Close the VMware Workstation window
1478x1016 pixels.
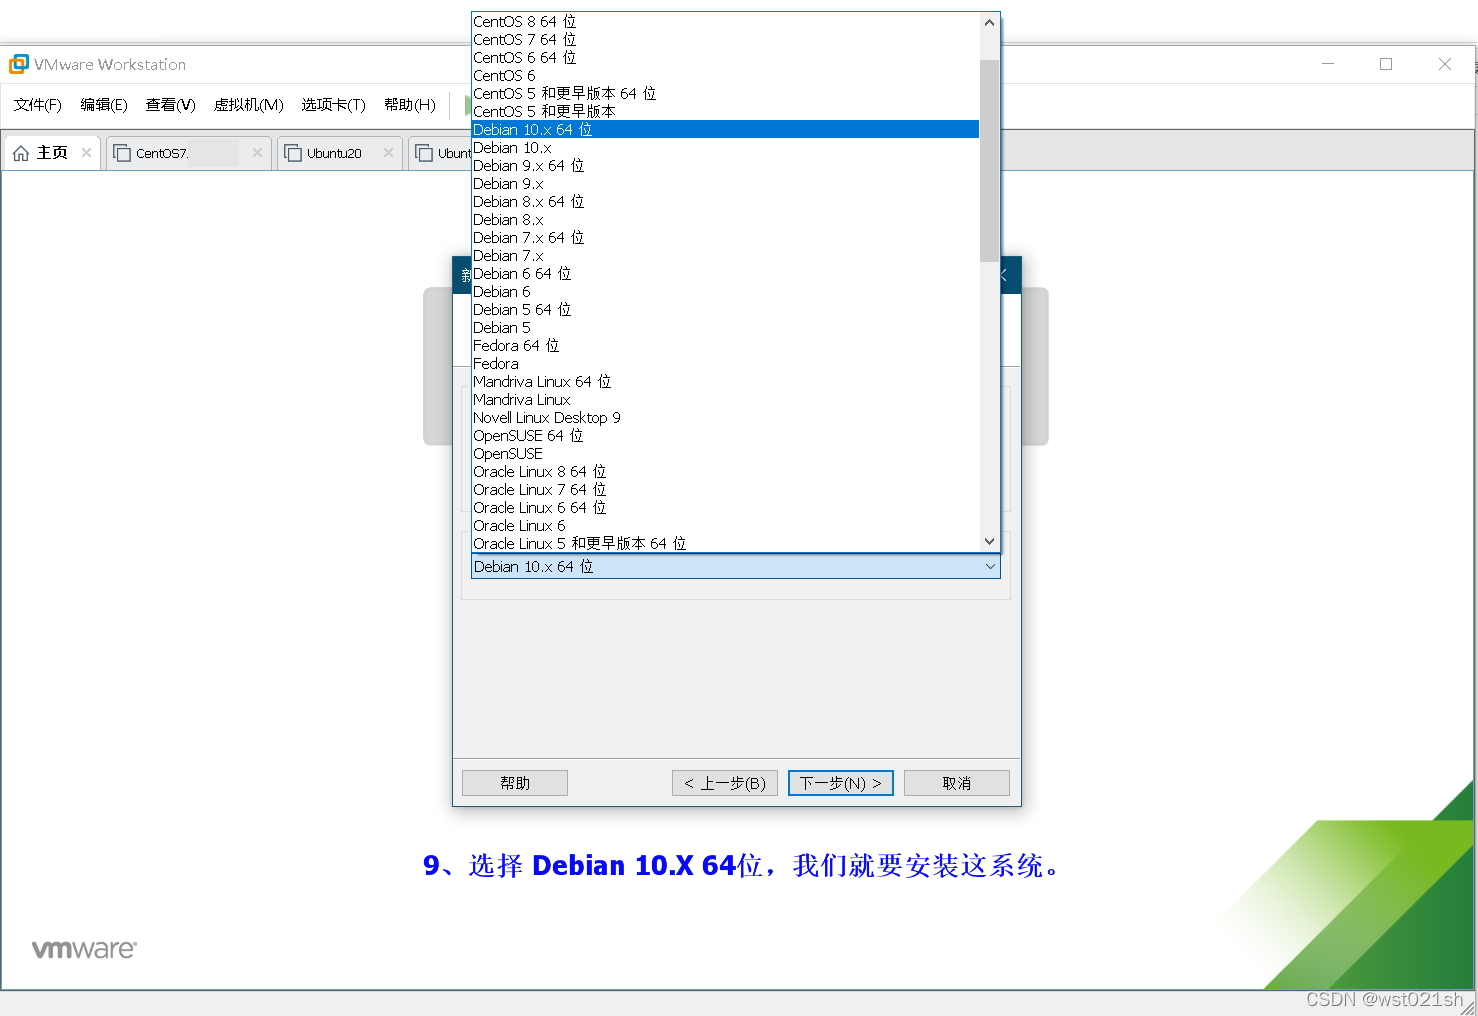(x=1445, y=64)
